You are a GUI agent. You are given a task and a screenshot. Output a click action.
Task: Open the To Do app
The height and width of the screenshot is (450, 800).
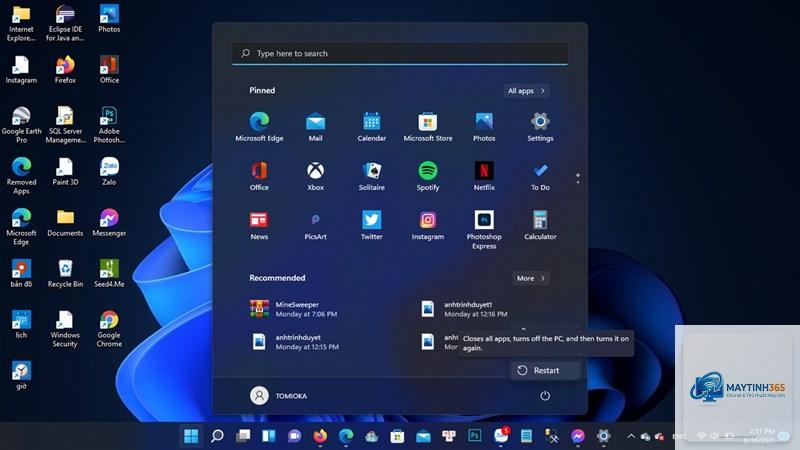click(540, 176)
